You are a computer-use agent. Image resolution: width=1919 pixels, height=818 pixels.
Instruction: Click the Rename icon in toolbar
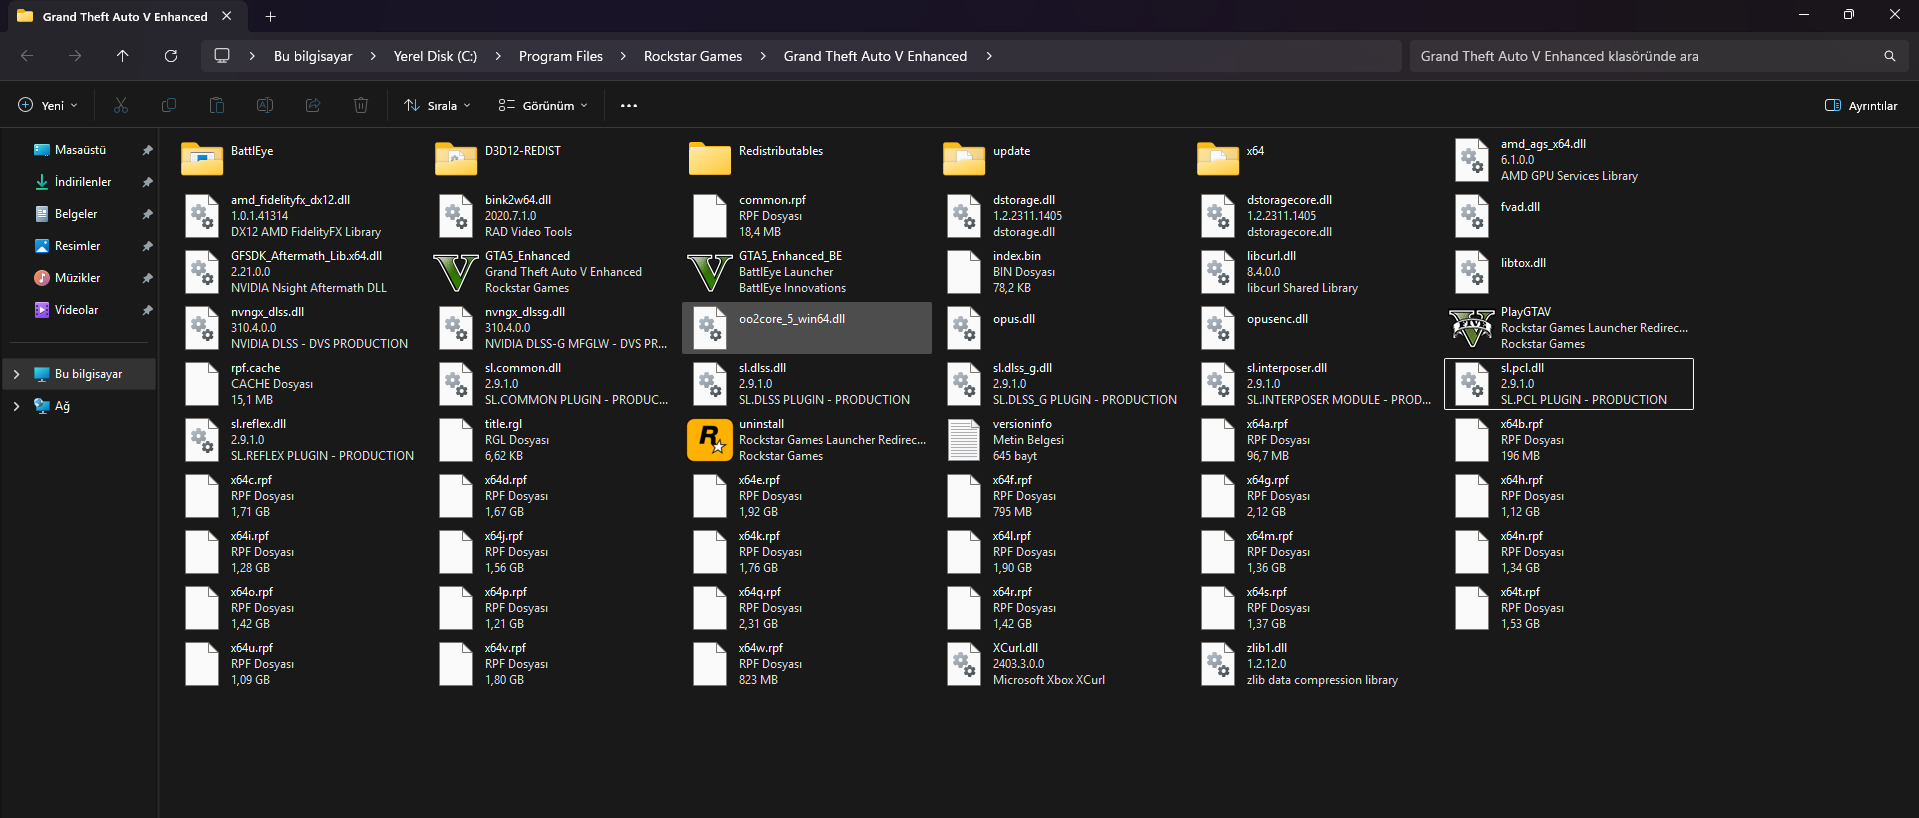[x=265, y=105]
